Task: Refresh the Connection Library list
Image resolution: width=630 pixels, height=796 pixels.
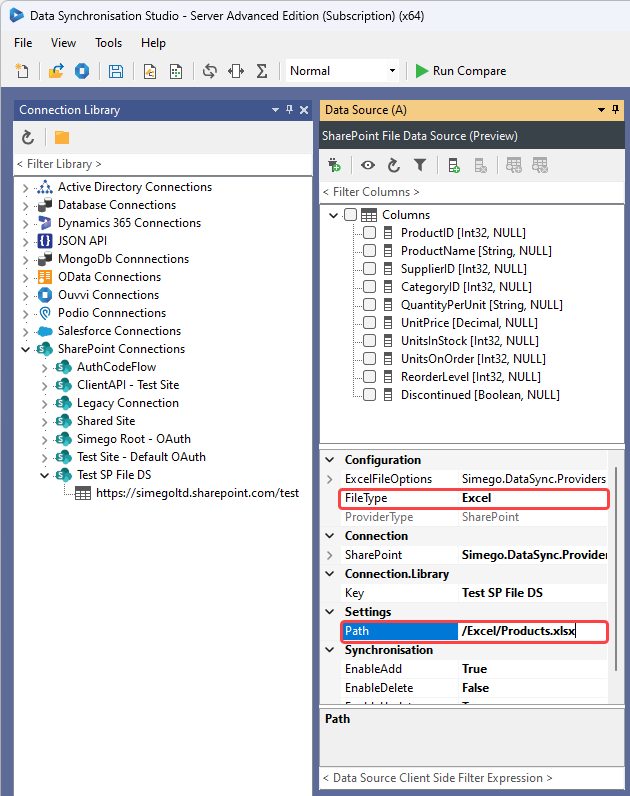Action: (x=28, y=137)
